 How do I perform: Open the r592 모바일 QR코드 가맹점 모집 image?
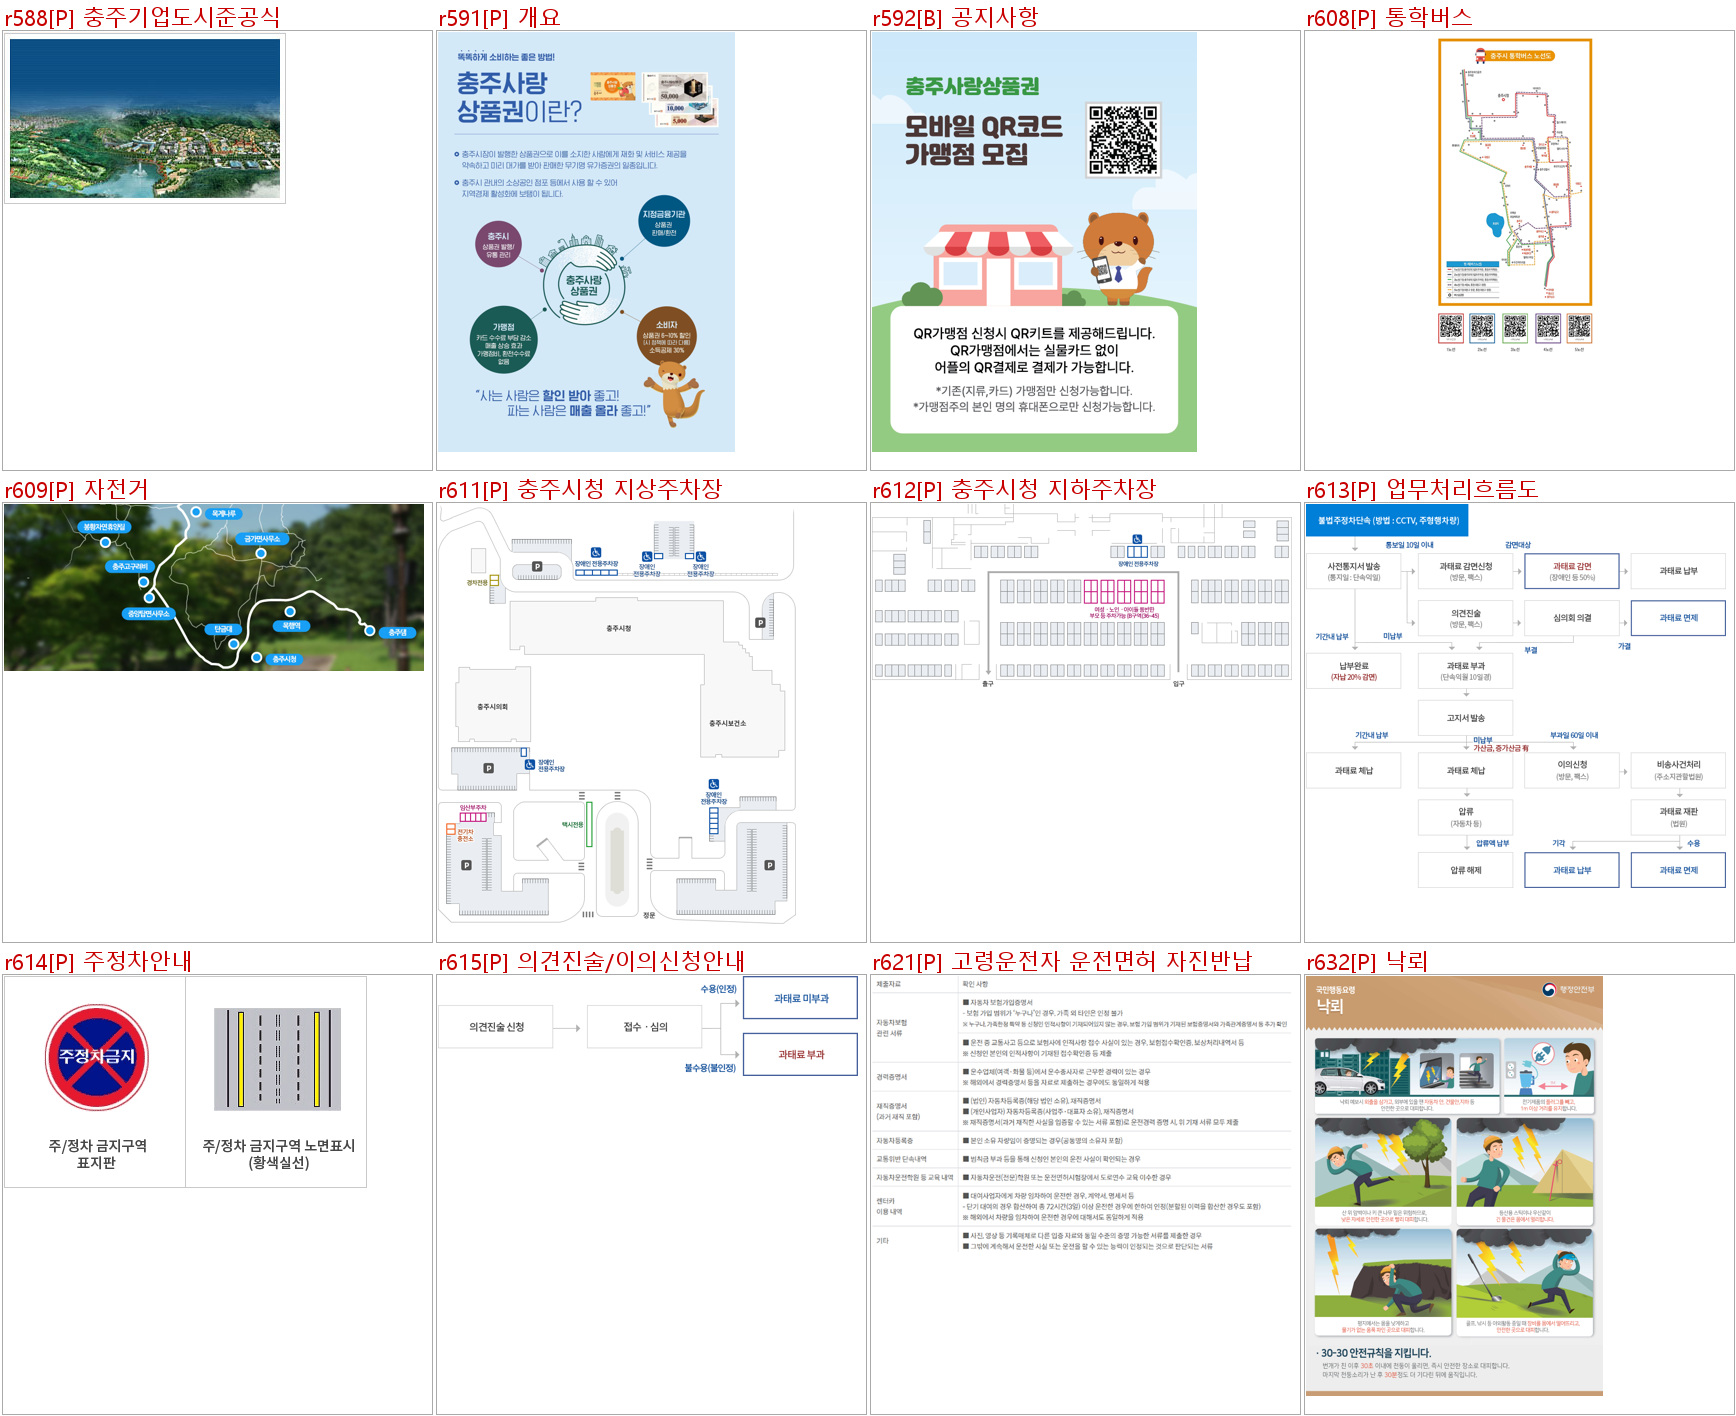1034,242
